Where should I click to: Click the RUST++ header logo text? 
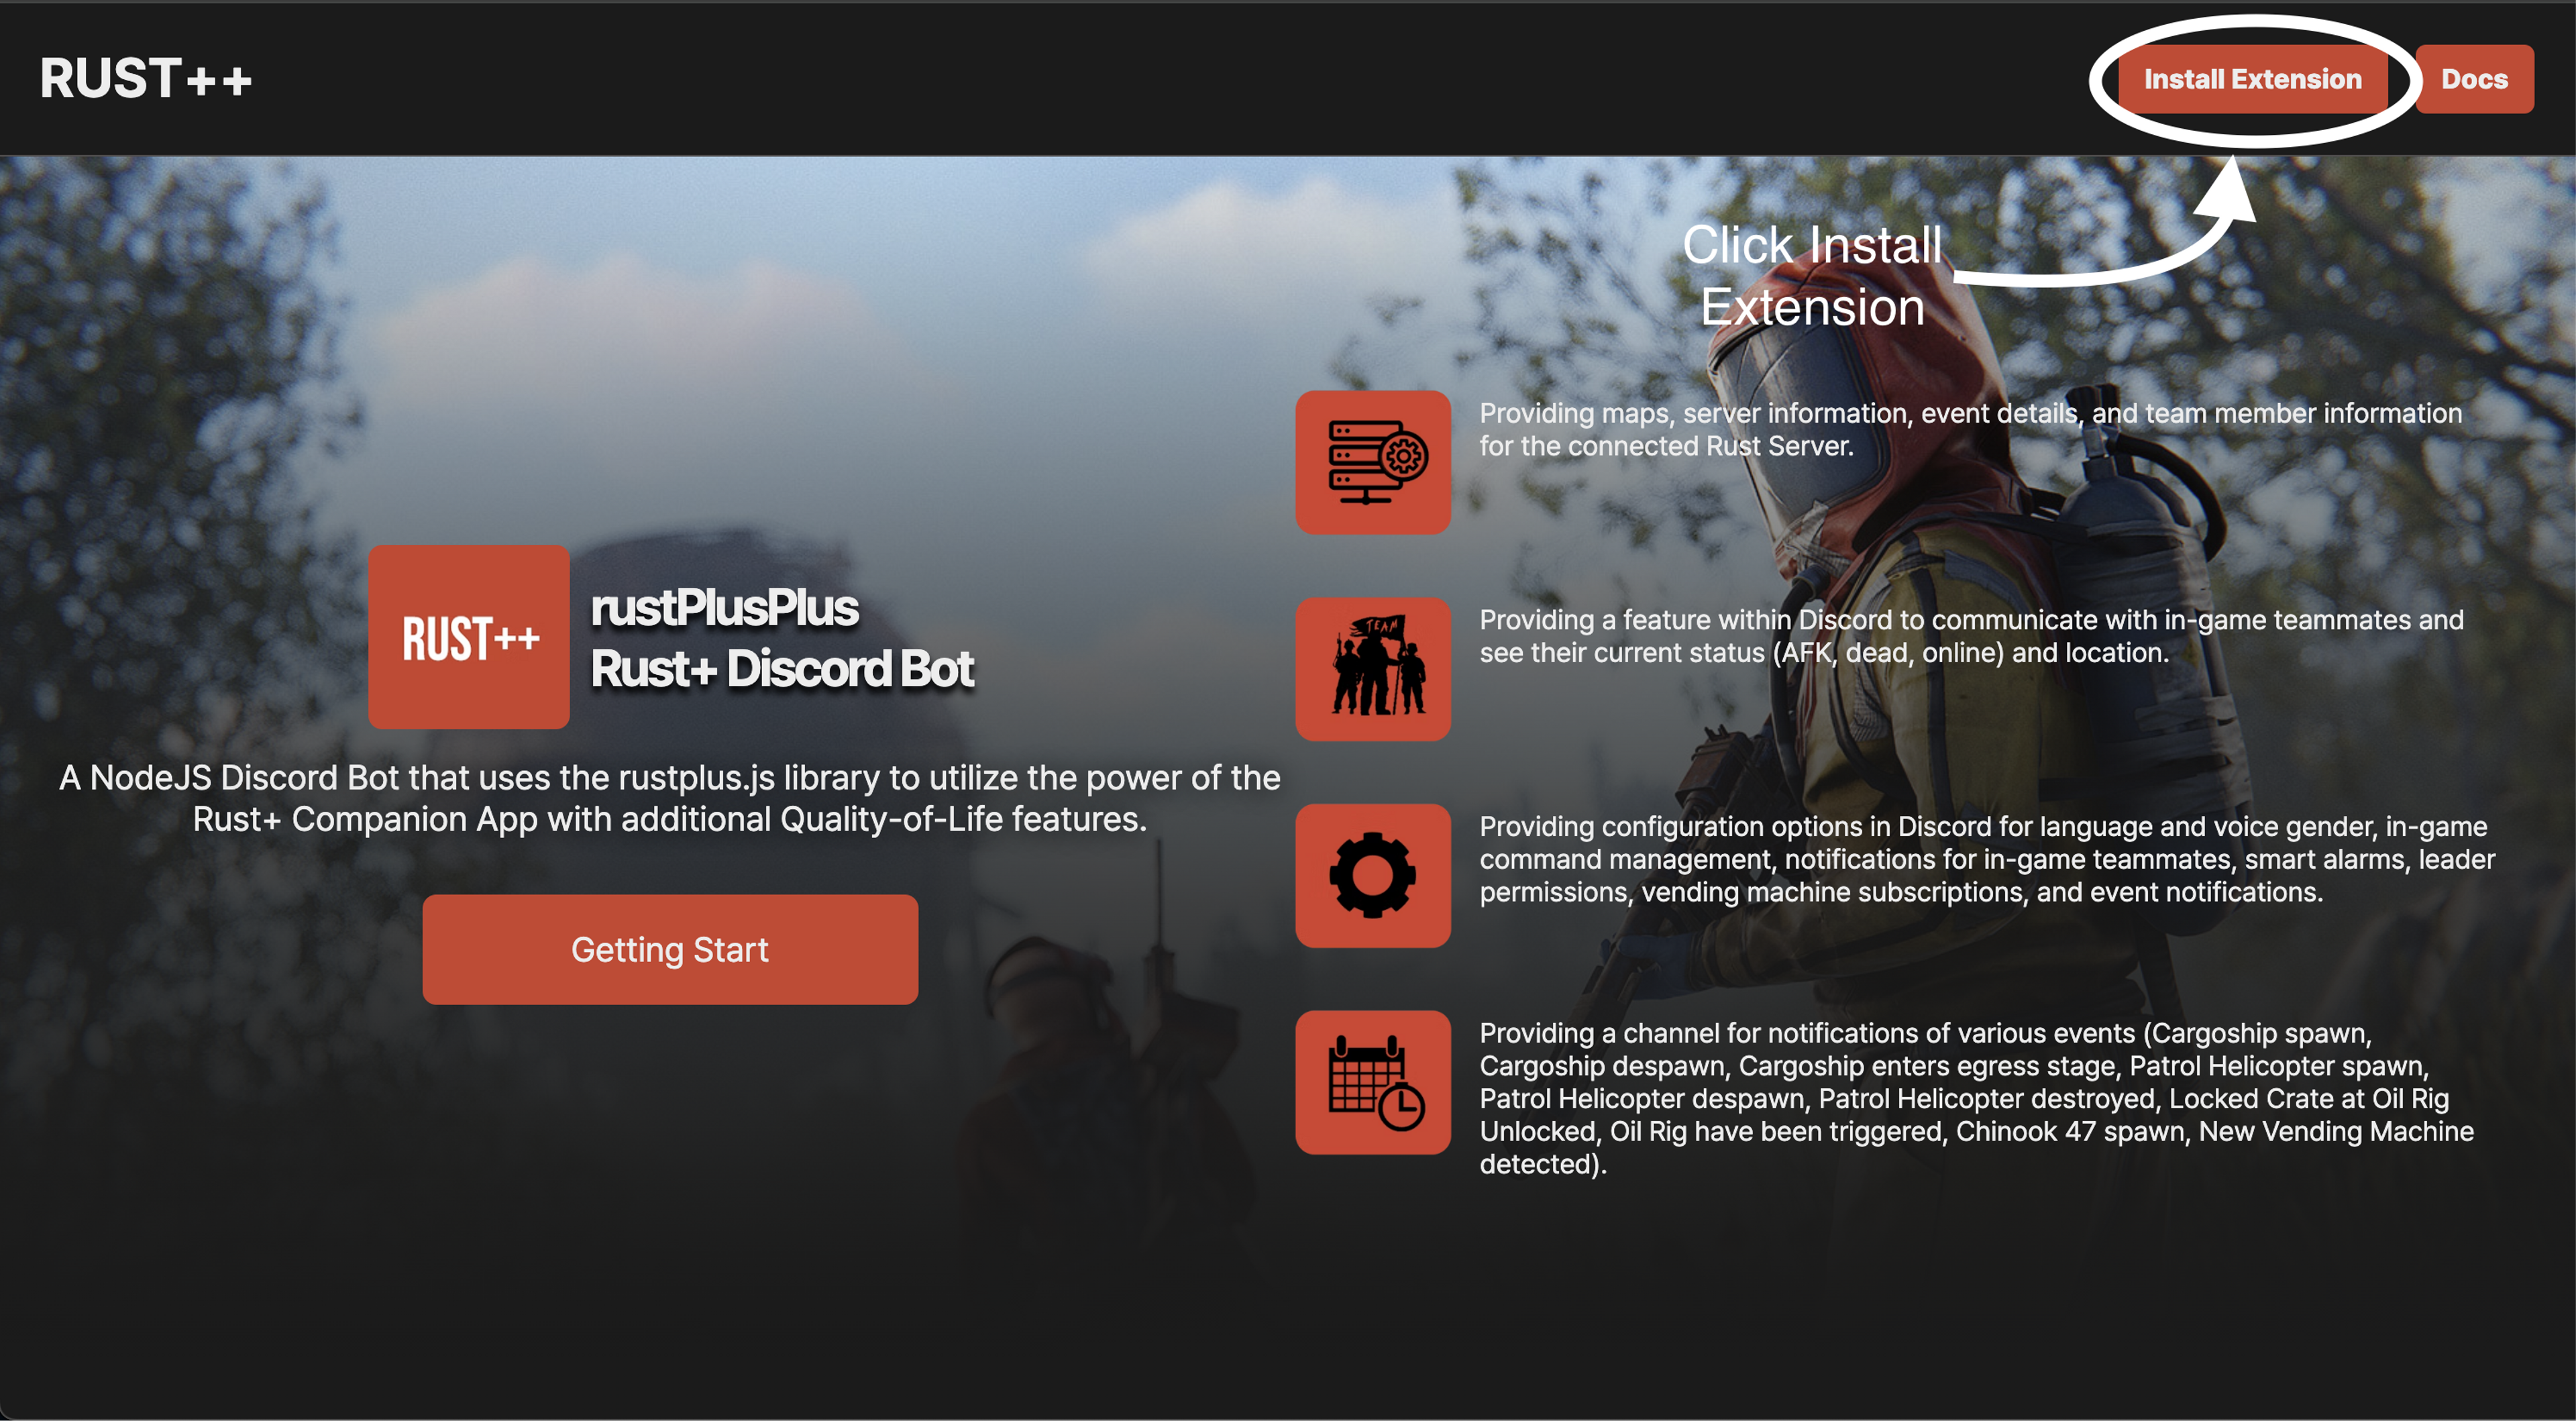click(x=146, y=78)
